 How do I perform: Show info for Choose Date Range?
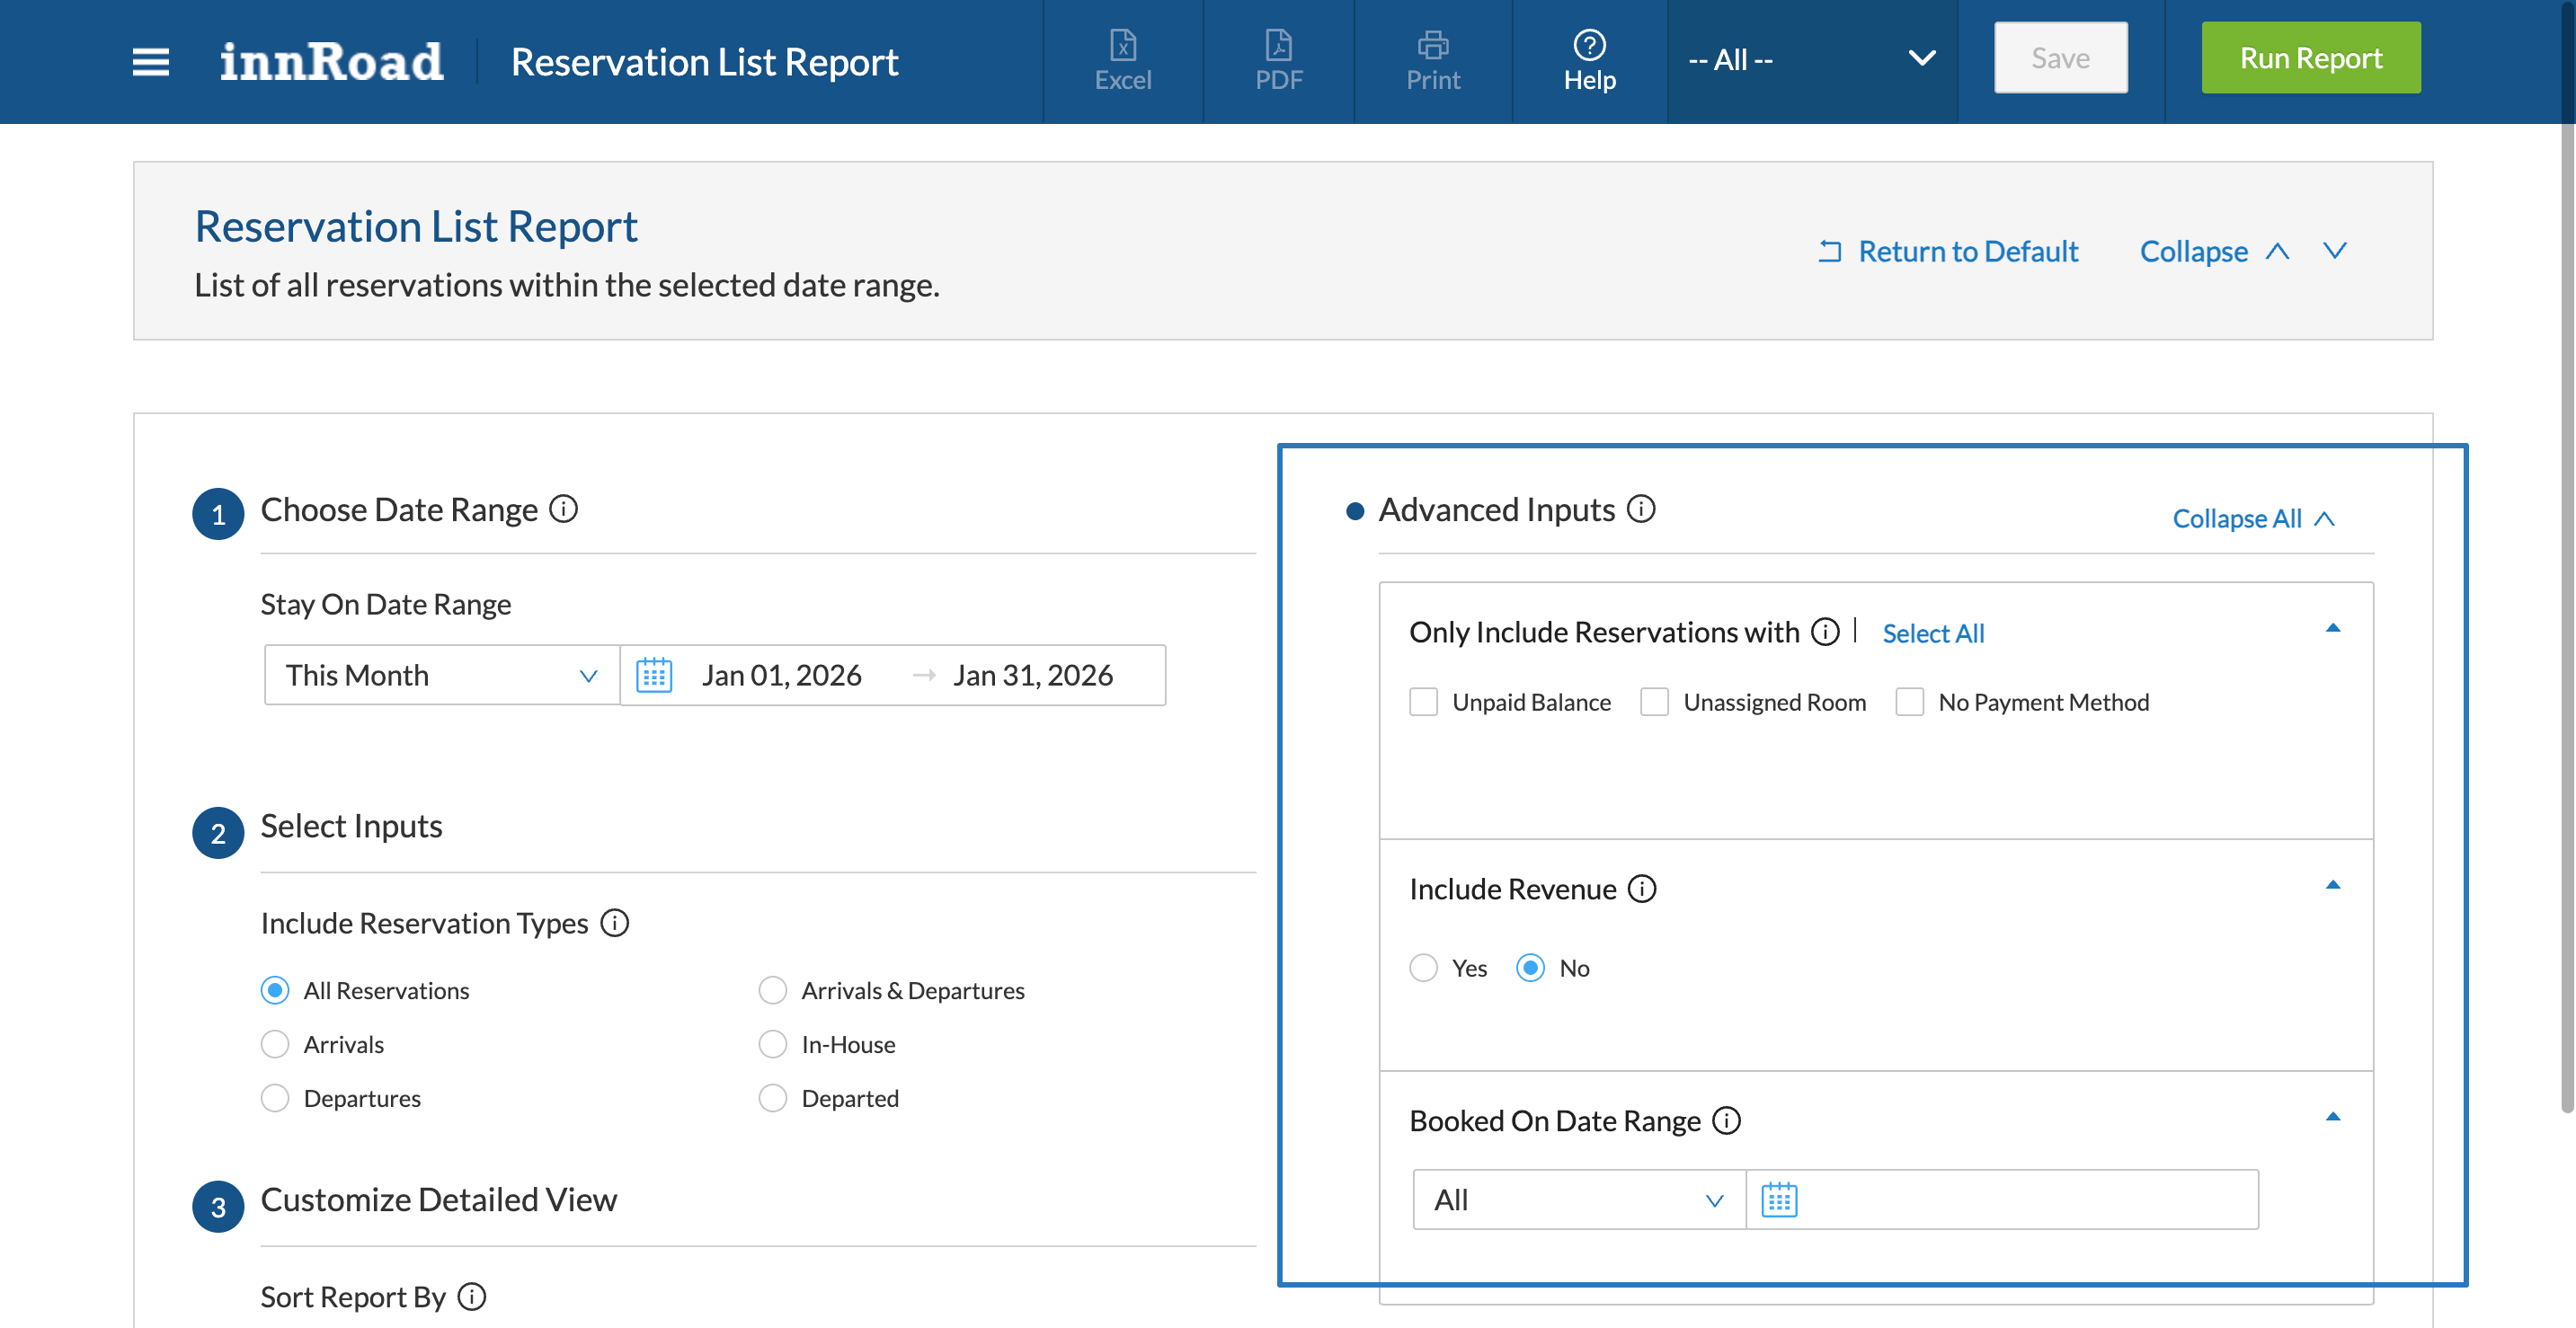563,509
